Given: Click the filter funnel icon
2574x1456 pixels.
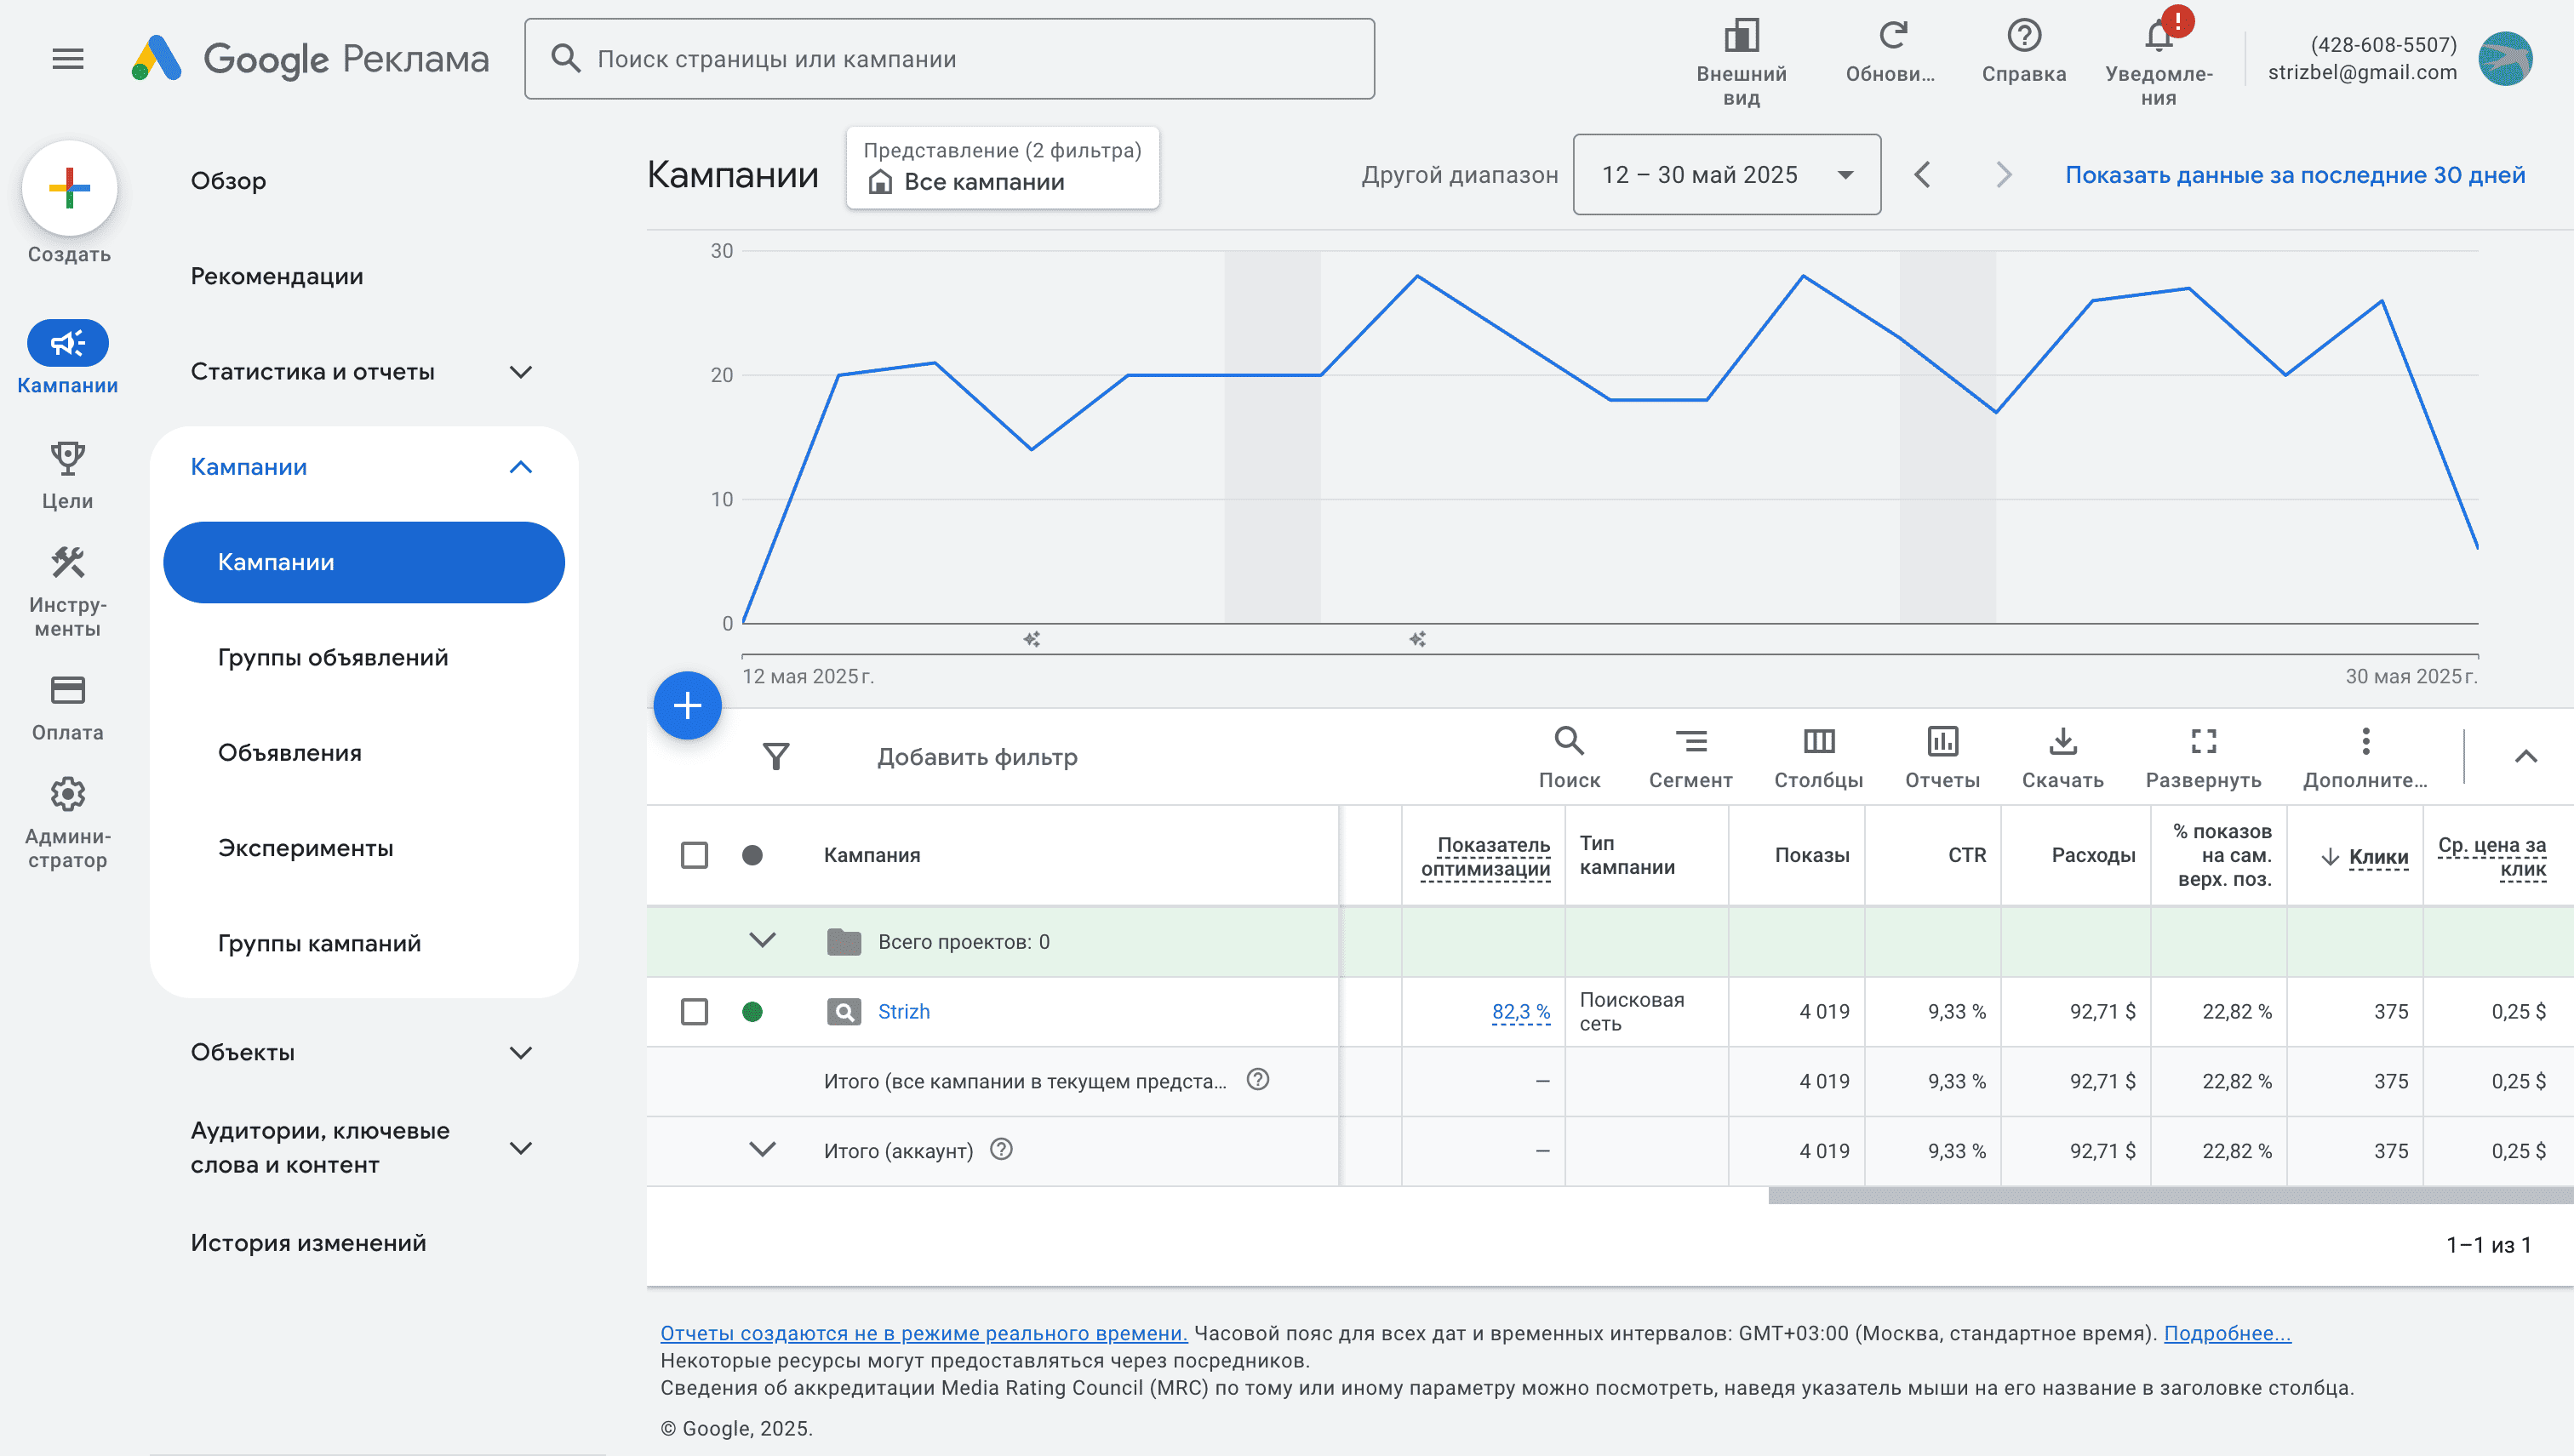Looking at the screenshot, I should tap(776, 756).
